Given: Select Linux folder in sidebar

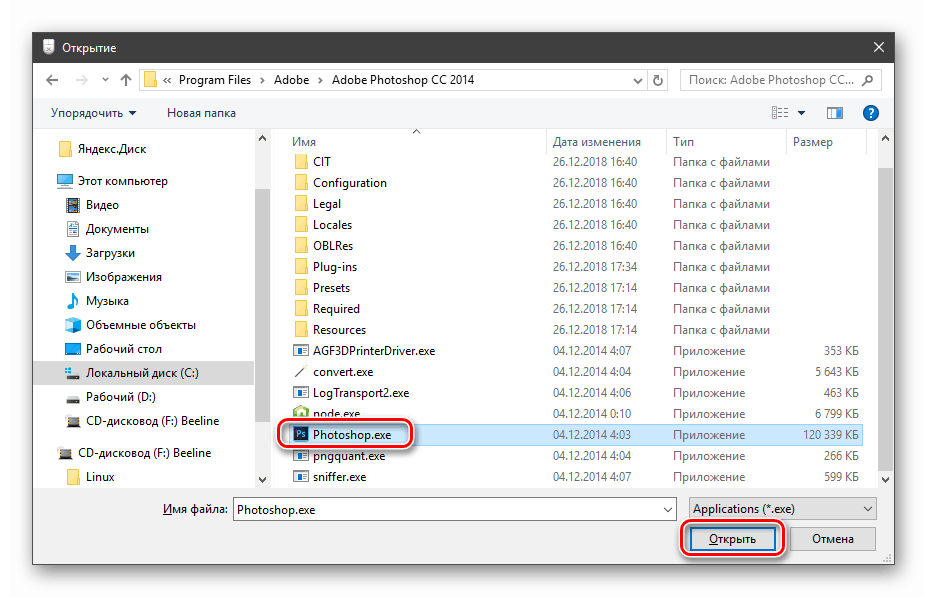Looking at the screenshot, I should pos(90,477).
